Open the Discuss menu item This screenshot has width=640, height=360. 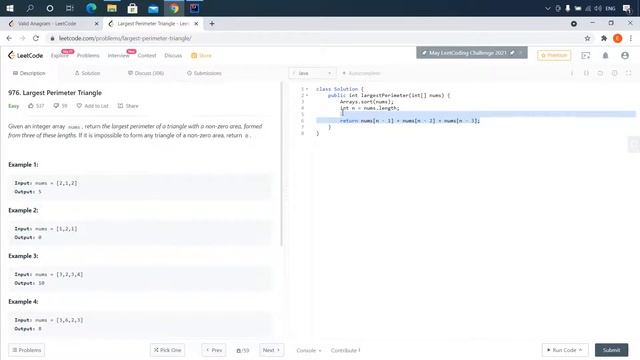(173, 56)
